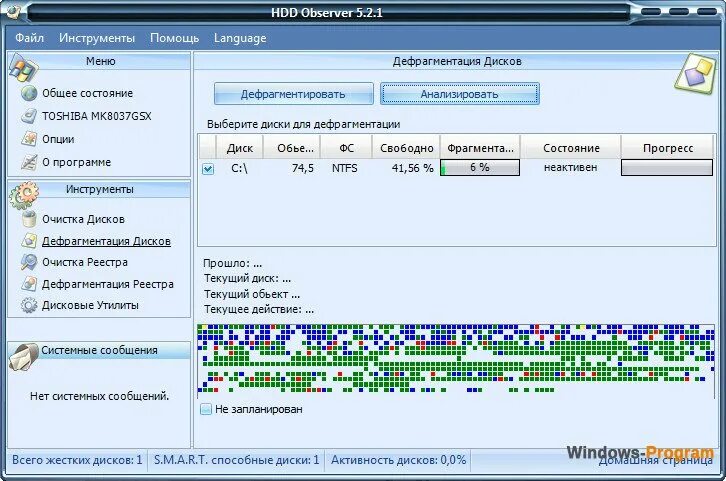This screenshot has height=481, width=726.
Task: Click the Дефрагментировать button
Action: click(x=294, y=94)
